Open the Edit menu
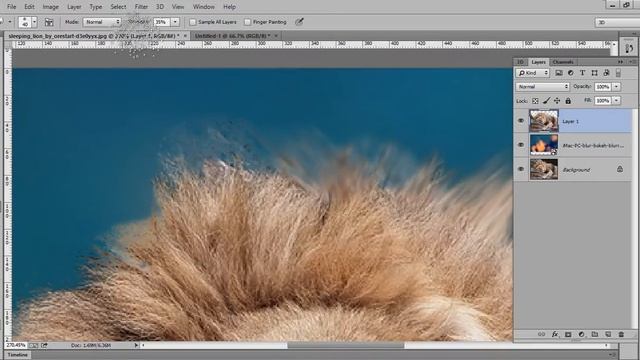 (x=29, y=7)
